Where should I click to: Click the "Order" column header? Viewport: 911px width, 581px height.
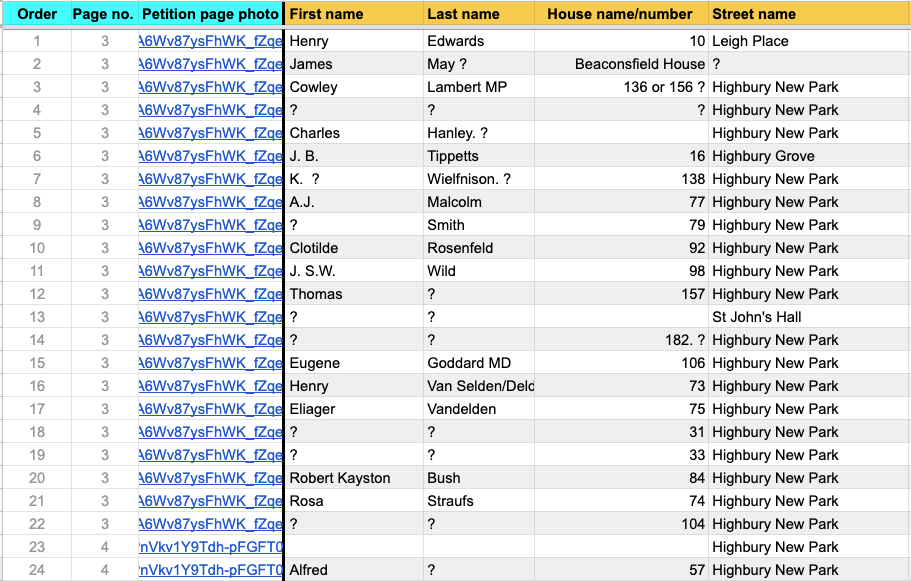pyautogui.click(x=37, y=14)
